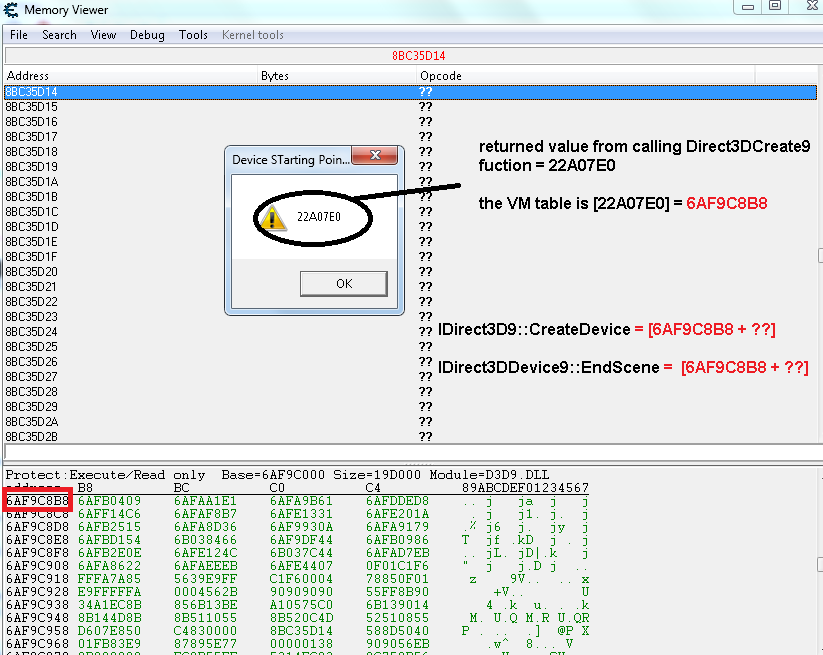The width and height of the screenshot is (823, 655).
Task: Click the Bytes column header
Action: tap(275, 76)
